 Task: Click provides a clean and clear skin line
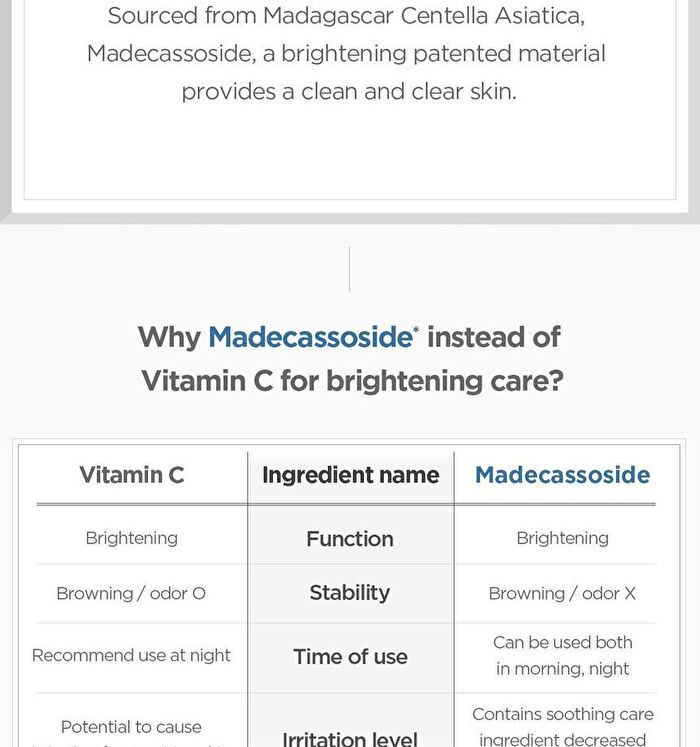coord(349,91)
